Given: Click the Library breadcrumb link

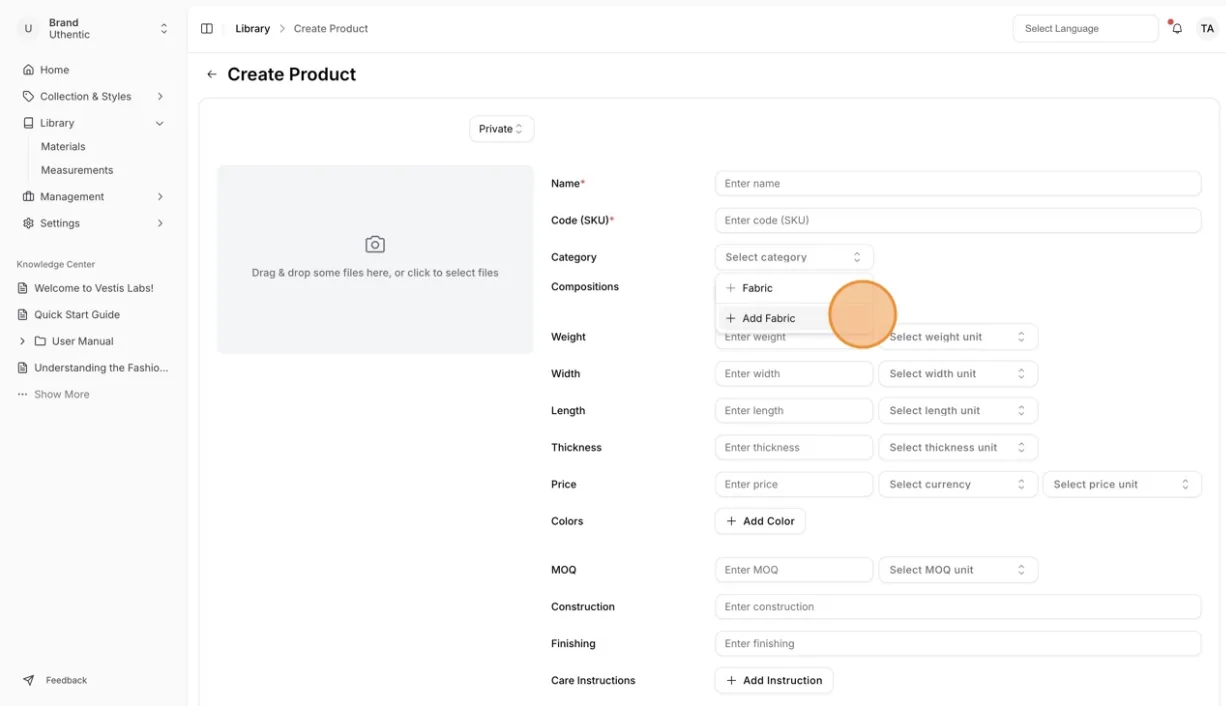Looking at the screenshot, I should [252, 29].
